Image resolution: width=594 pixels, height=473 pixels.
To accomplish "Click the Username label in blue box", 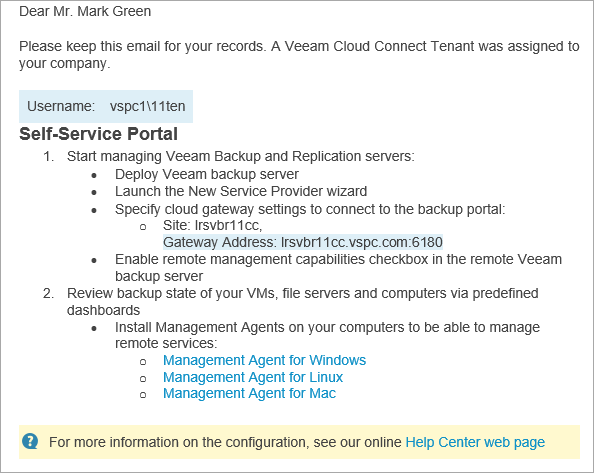I will click(61, 106).
